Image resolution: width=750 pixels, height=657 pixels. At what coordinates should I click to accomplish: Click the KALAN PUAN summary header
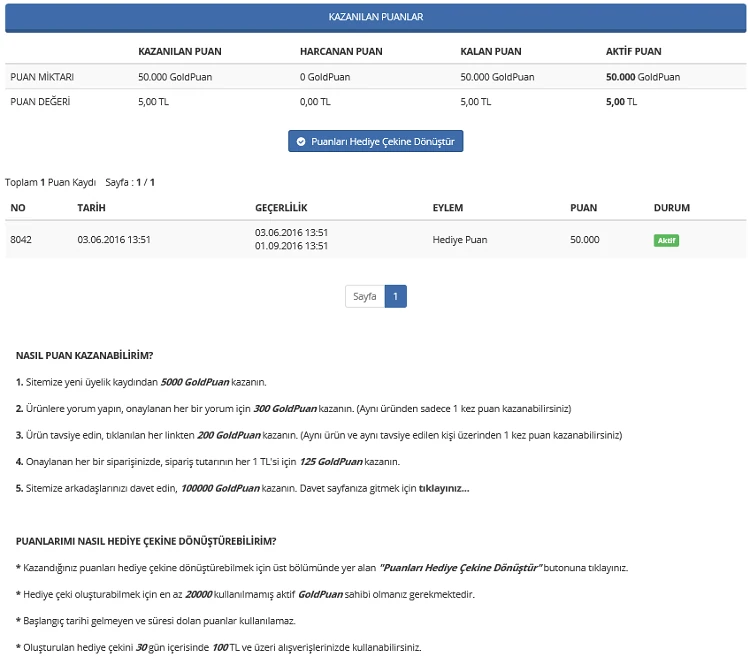490,51
